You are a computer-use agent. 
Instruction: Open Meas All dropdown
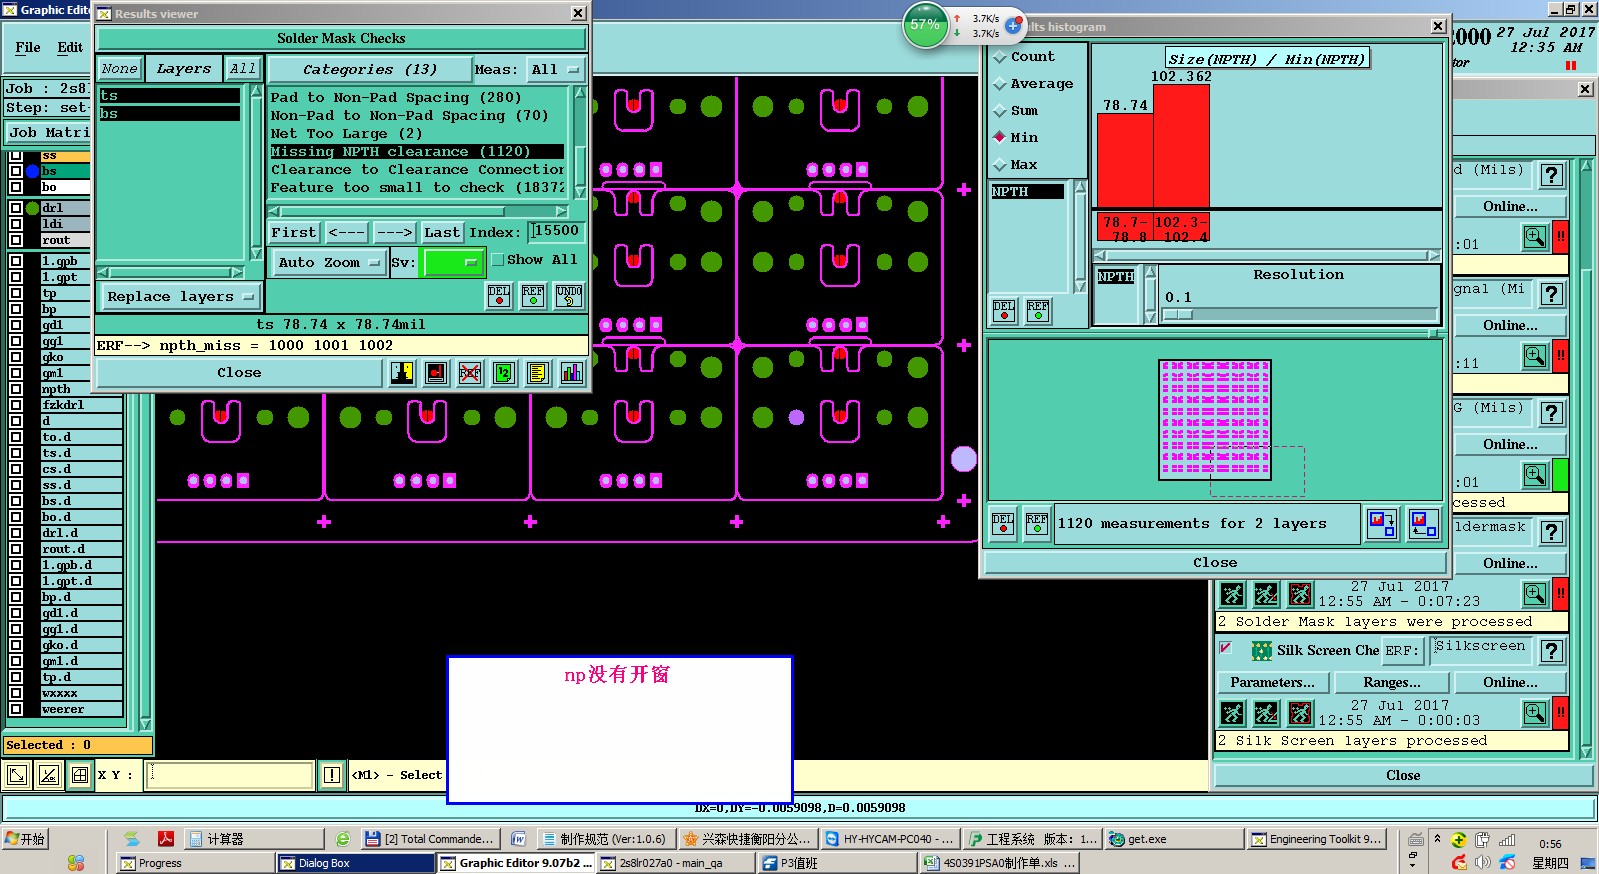coord(556,70)
